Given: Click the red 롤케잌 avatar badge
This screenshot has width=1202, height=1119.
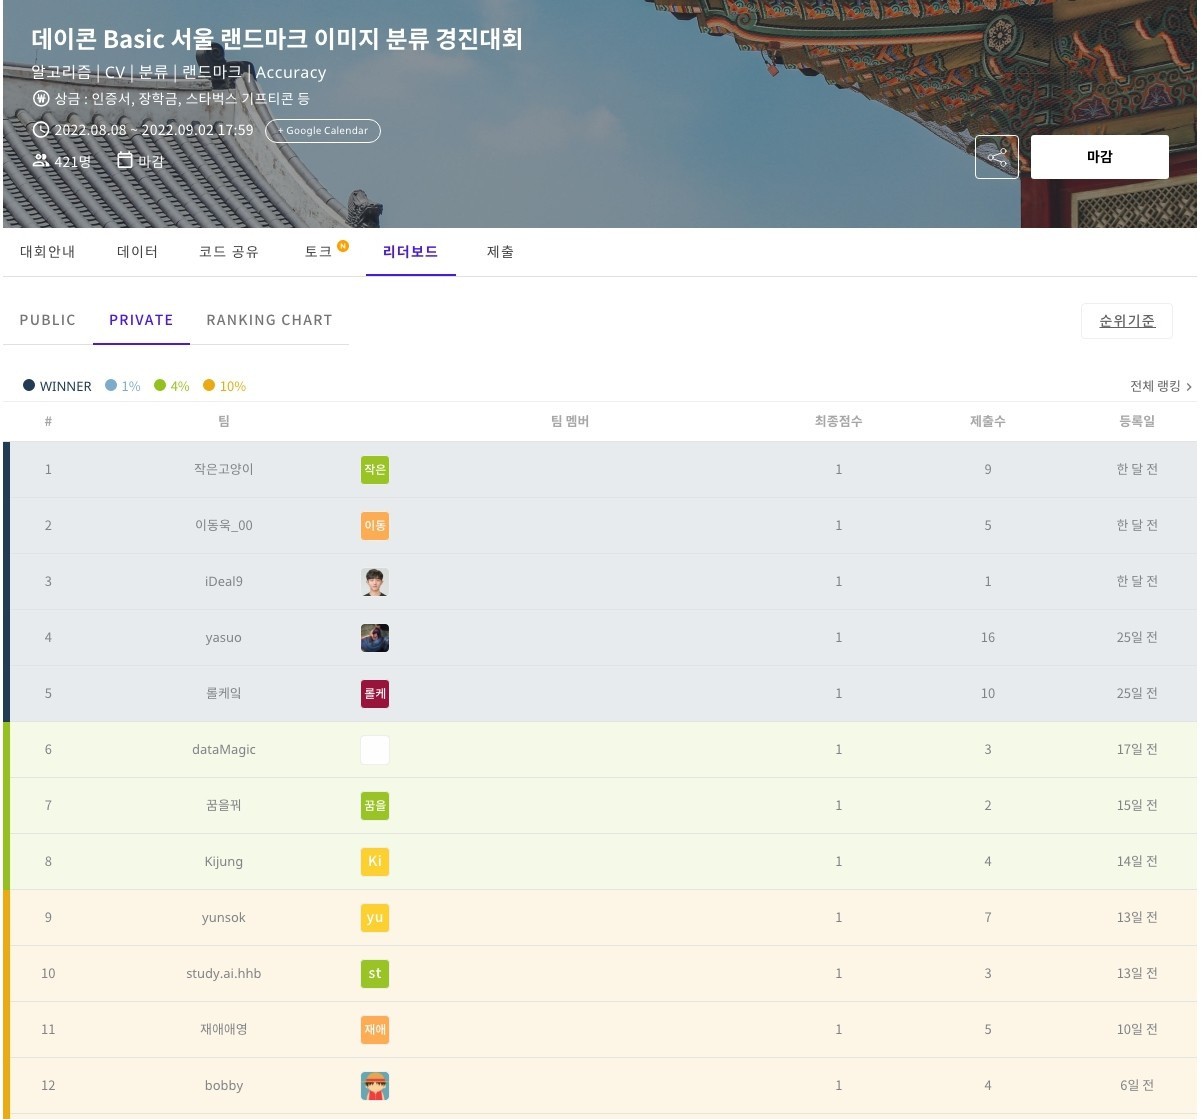Looking at the screenshot, I should point(375,694).
